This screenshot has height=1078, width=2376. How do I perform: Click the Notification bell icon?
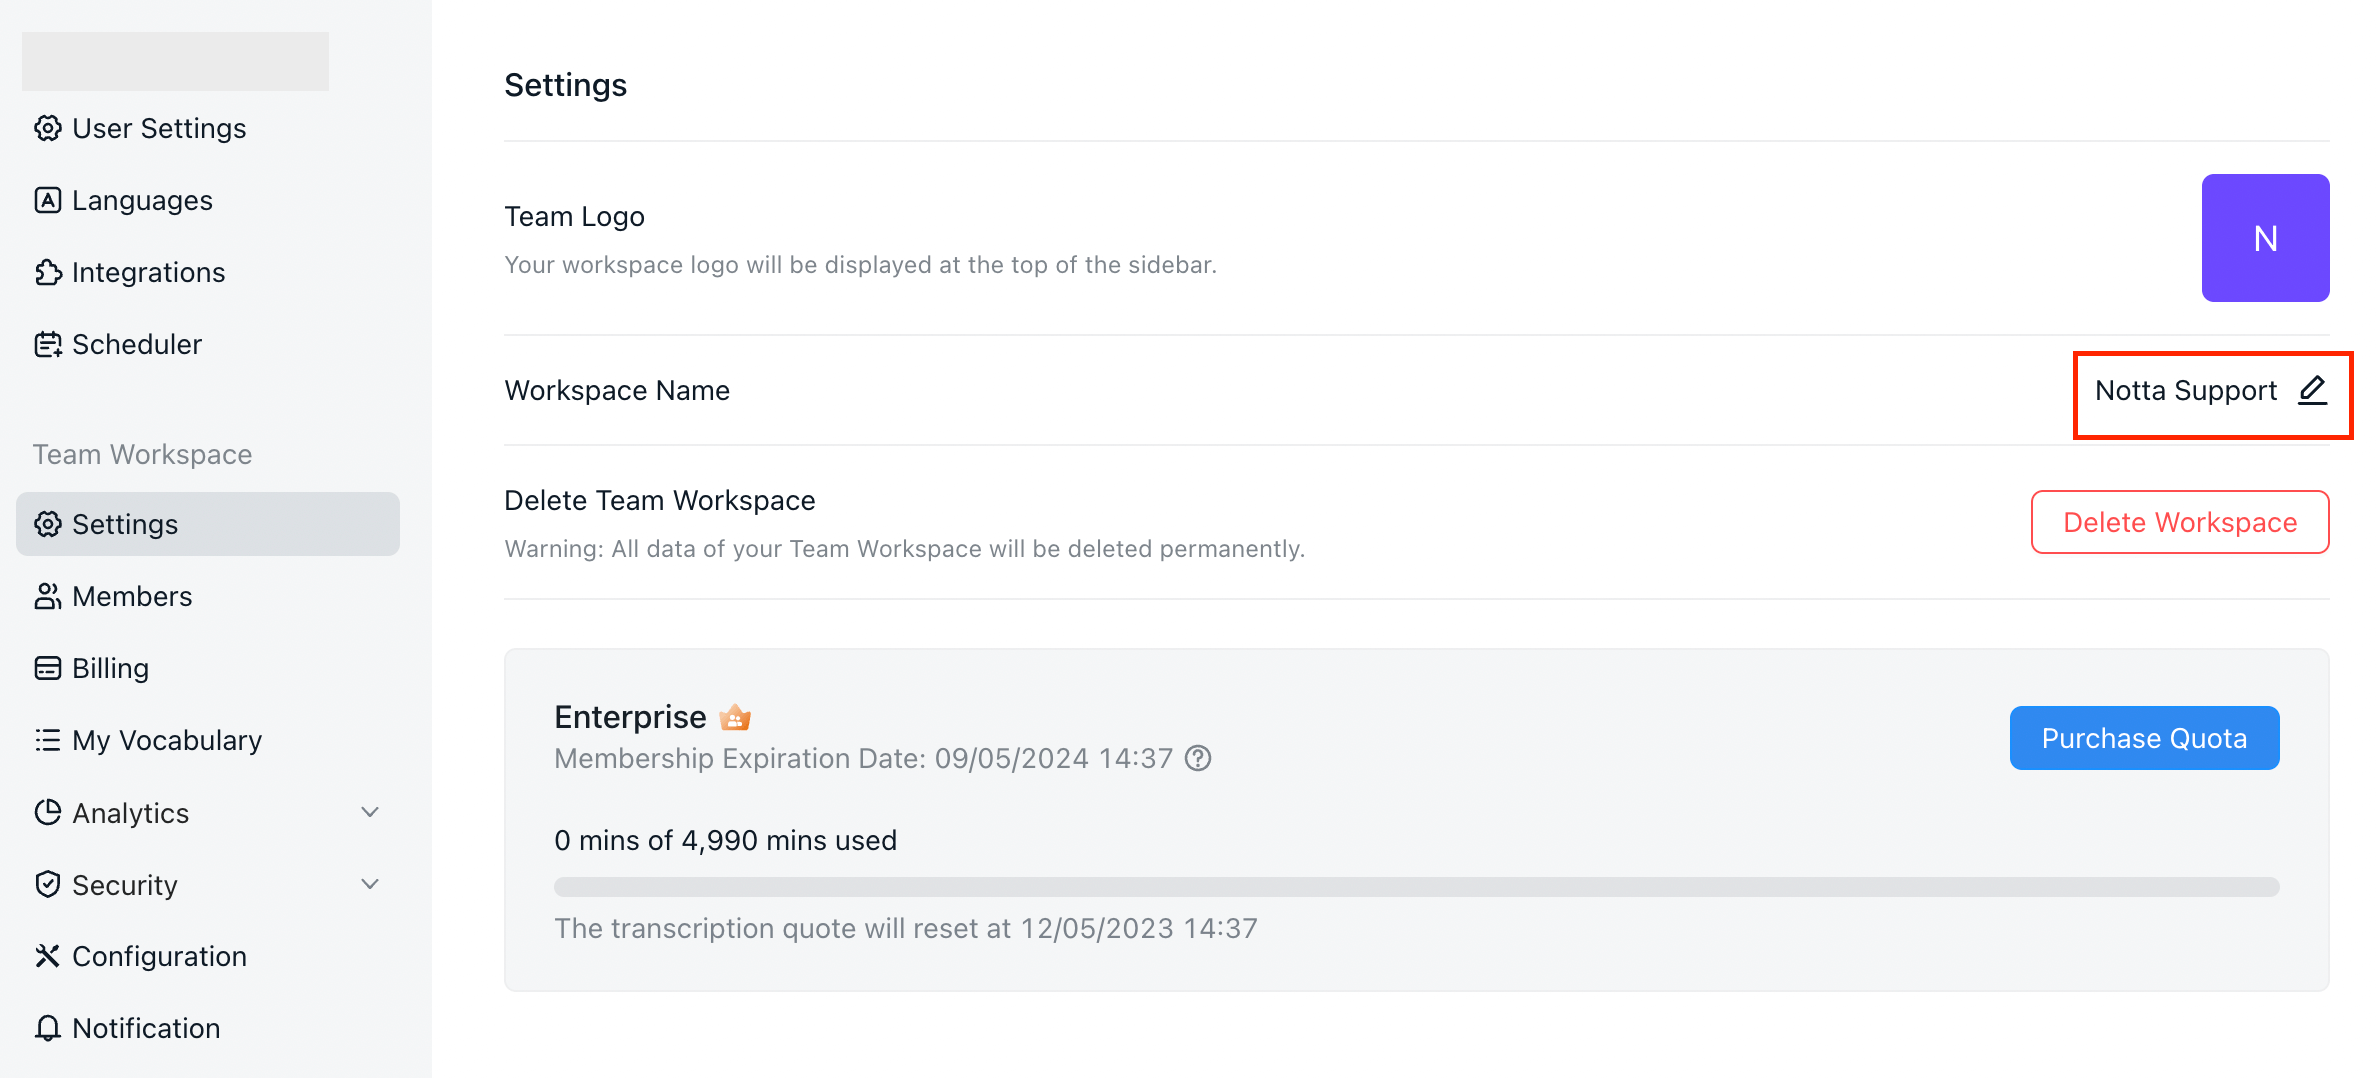point(47,1028)
